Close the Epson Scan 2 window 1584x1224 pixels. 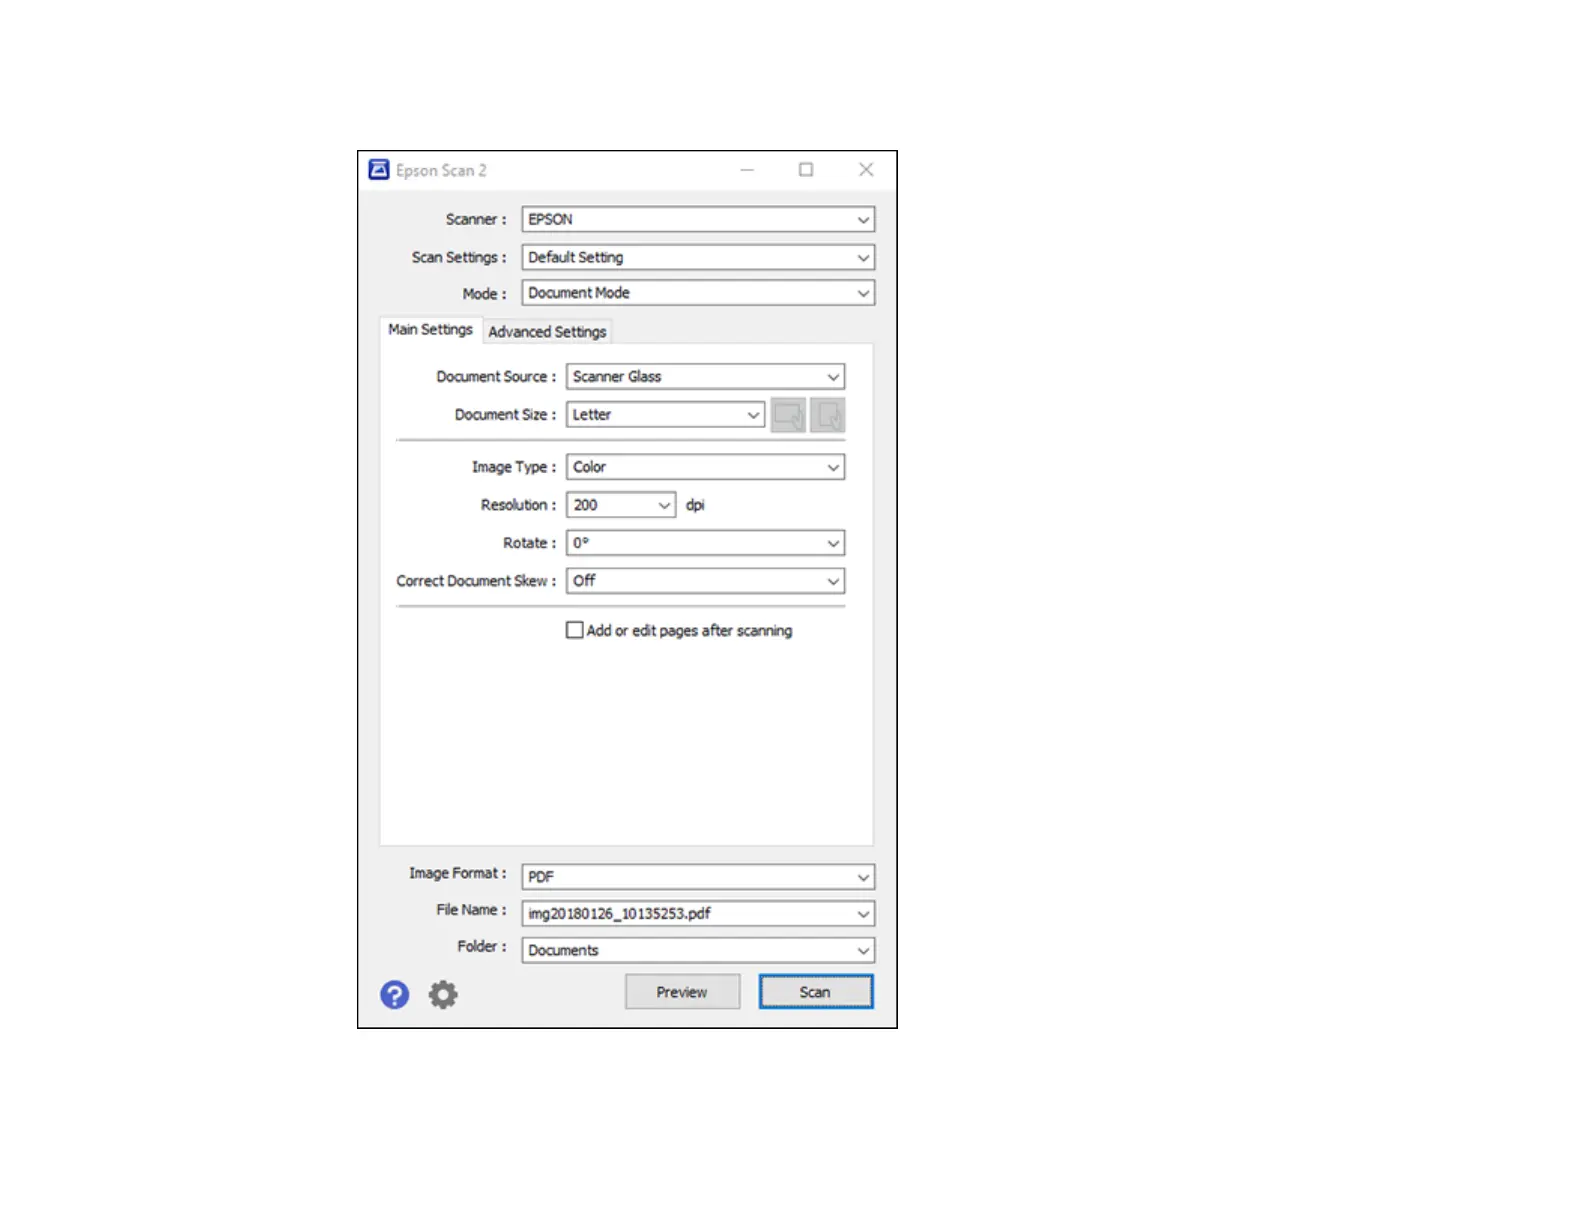(866, 170)
